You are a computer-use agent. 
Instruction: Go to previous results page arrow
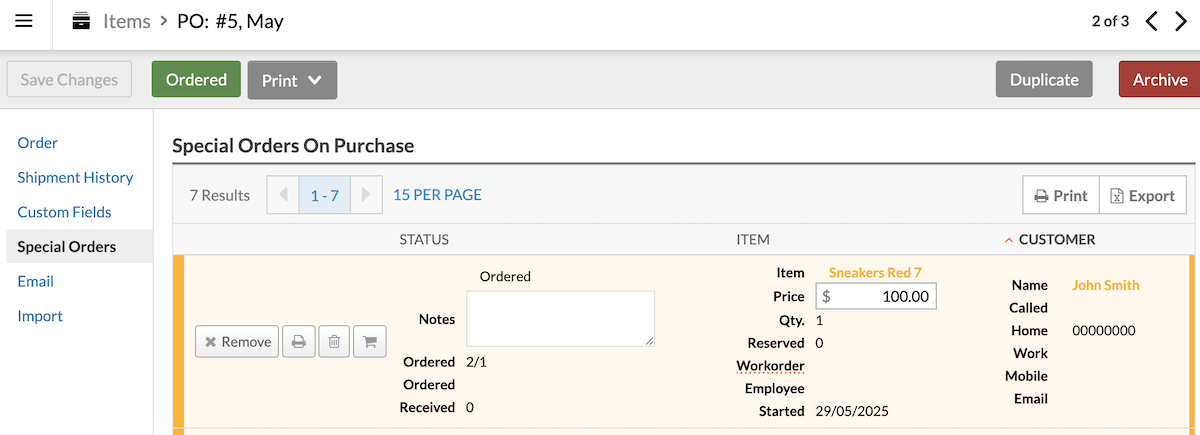(283, 195)
